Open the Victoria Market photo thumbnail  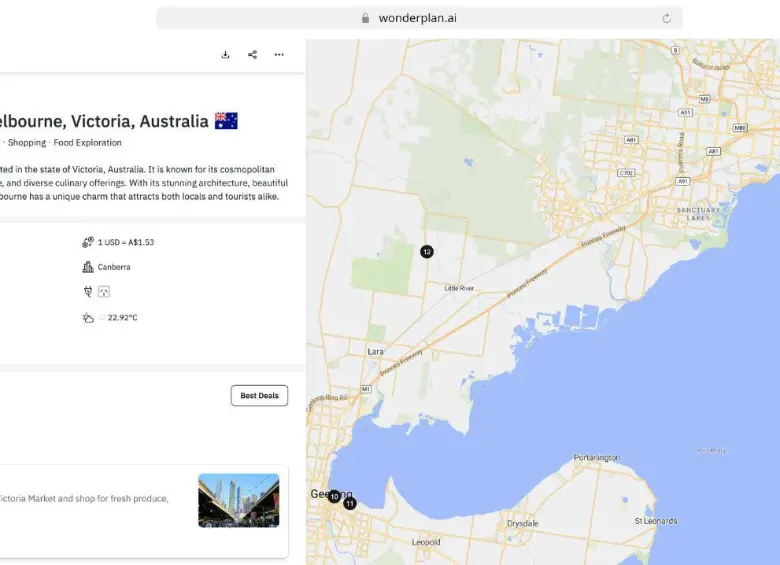tap(238, 500)
